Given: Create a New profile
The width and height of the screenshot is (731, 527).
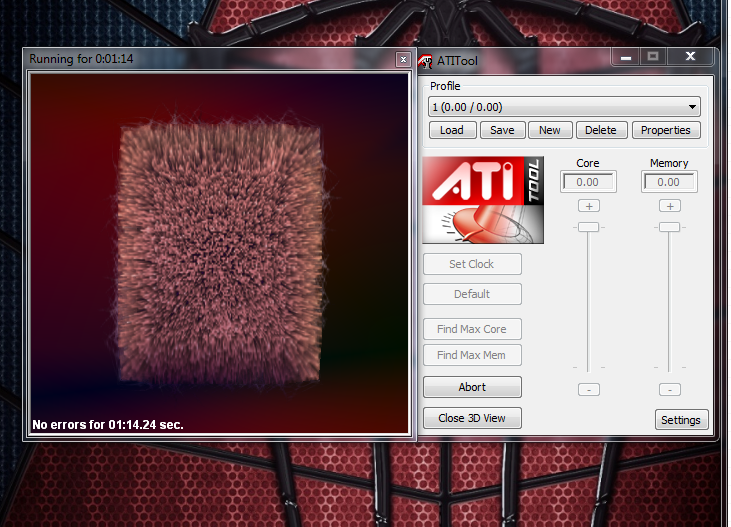Looking at the screenshot, I should coord(550,130).
